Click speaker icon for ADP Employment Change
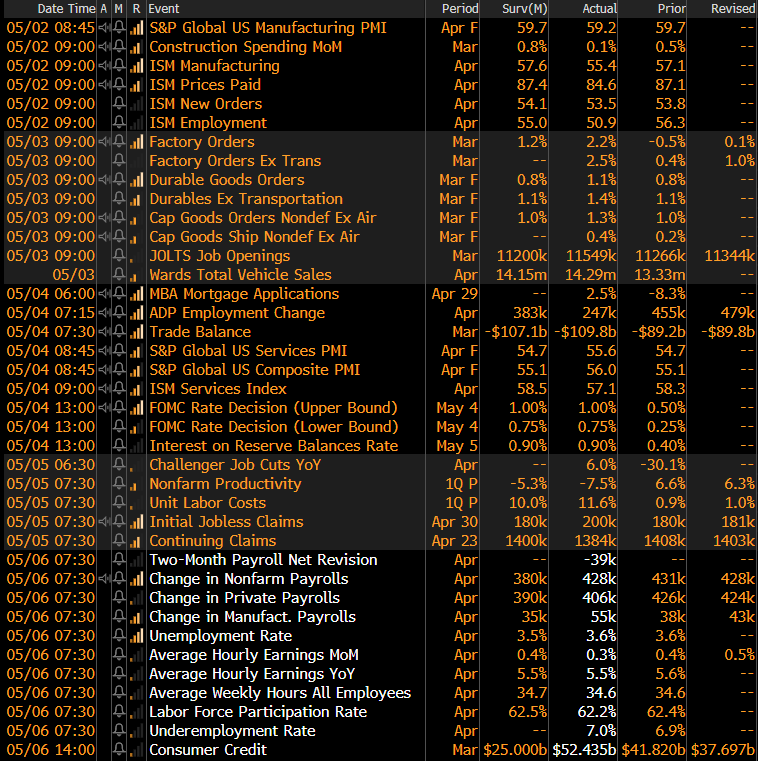Screen dimensions: 758x761 [104, 313]
